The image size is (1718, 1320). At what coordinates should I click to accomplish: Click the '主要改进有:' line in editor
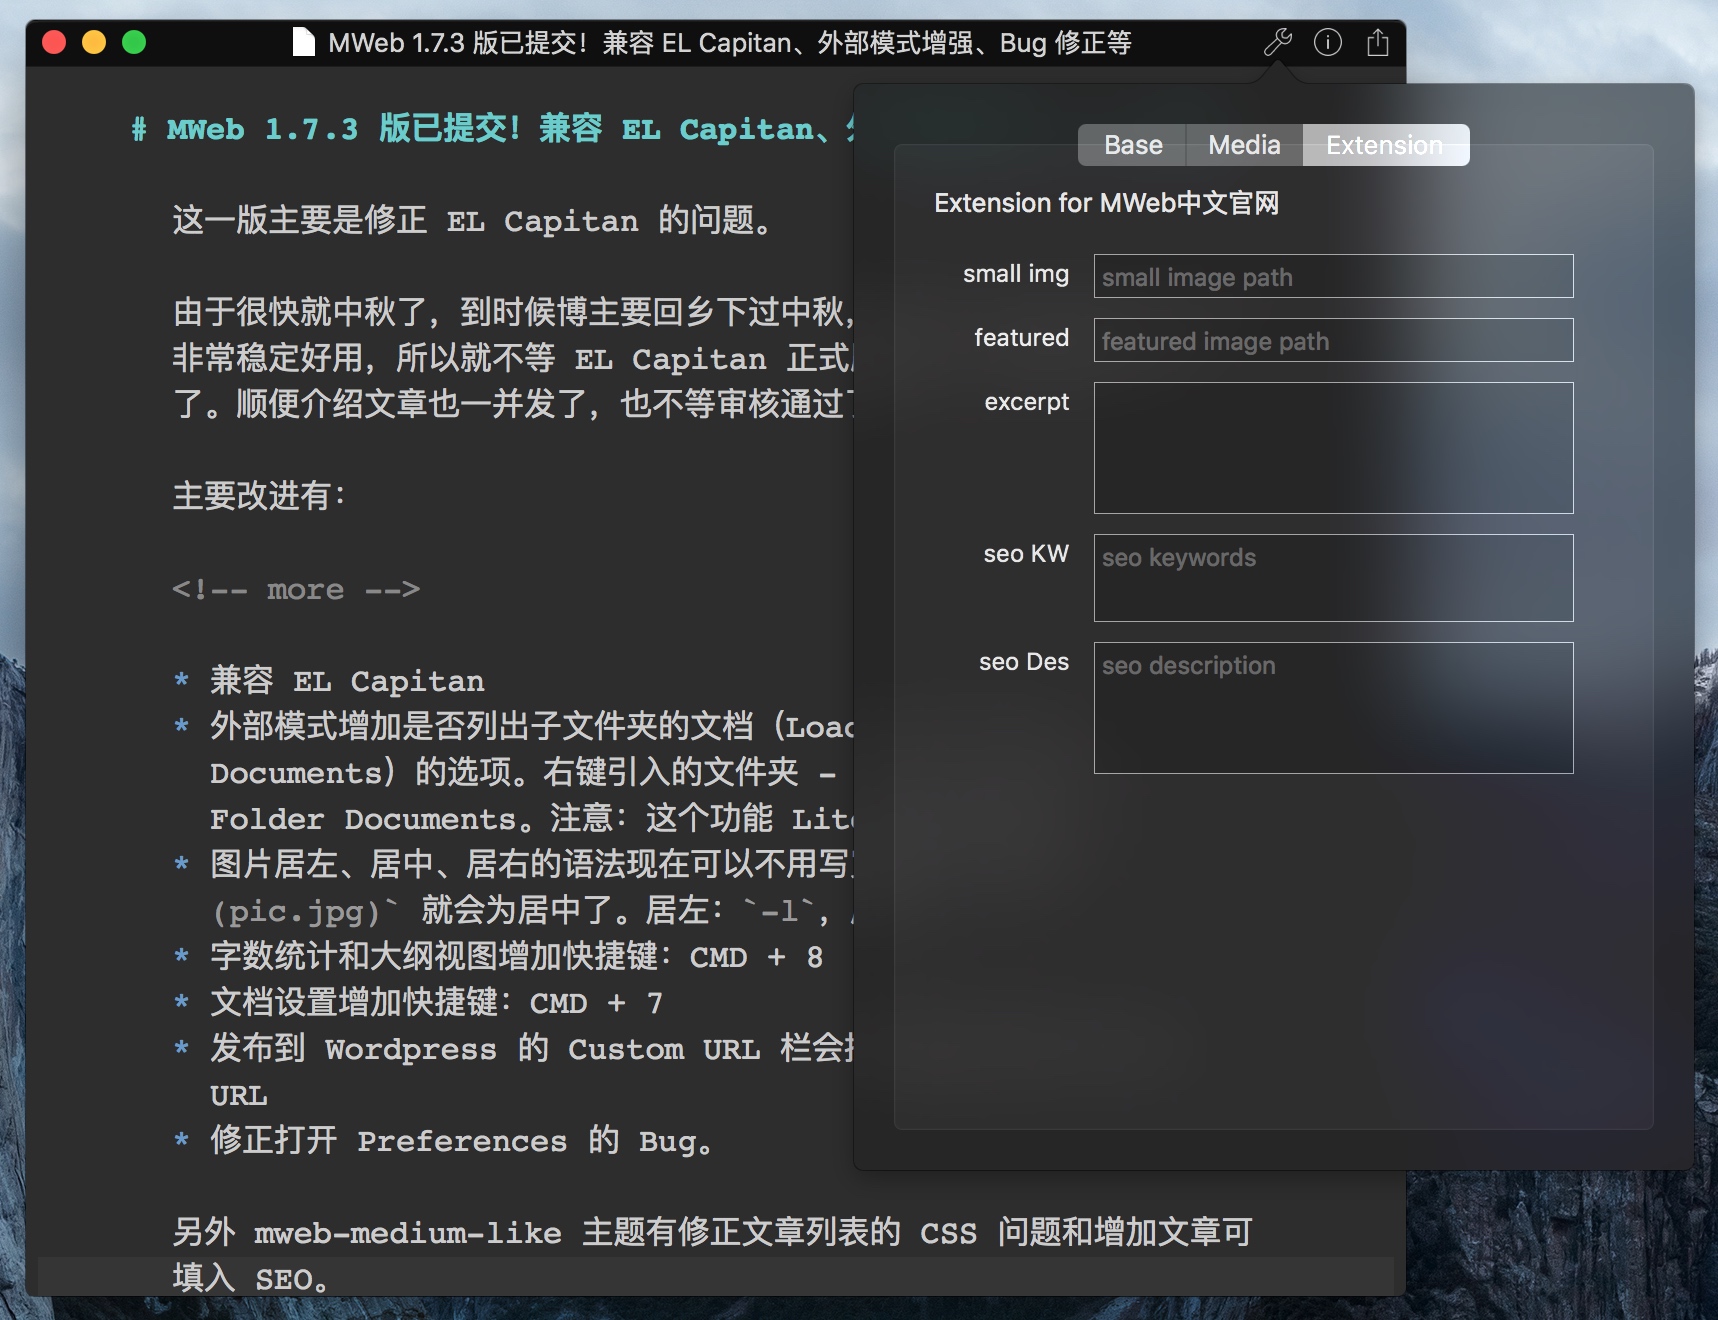click(x=259, y=495)
